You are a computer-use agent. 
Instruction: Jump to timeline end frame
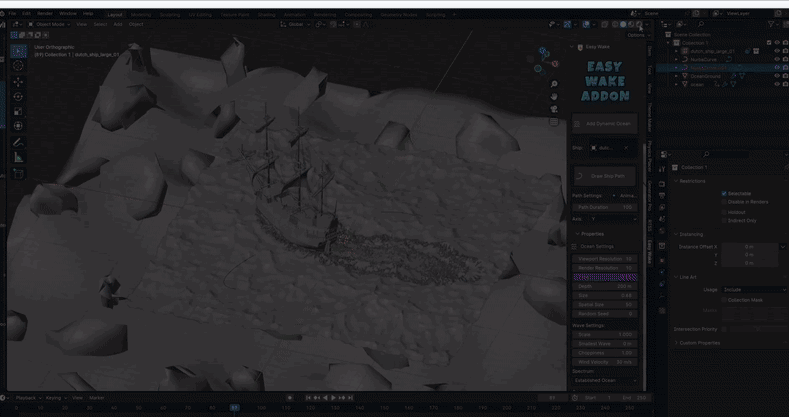[350, 397]
